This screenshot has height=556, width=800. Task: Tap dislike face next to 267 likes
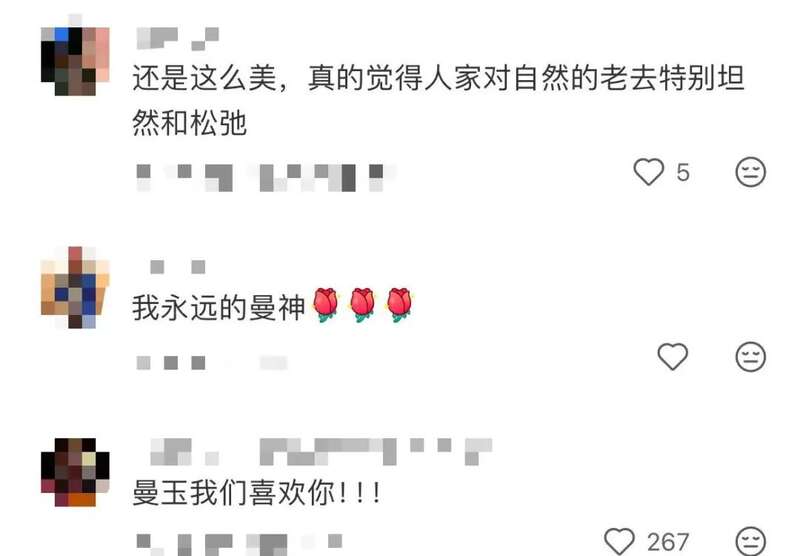tap(751, 541)
